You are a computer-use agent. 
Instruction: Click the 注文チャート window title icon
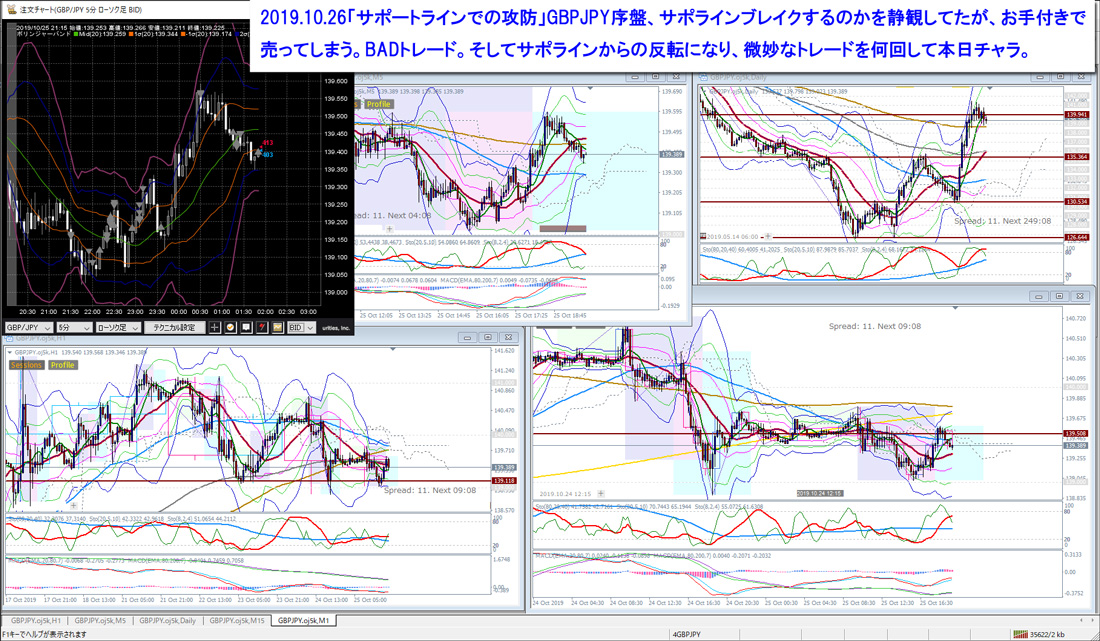[x=12, y=9]
